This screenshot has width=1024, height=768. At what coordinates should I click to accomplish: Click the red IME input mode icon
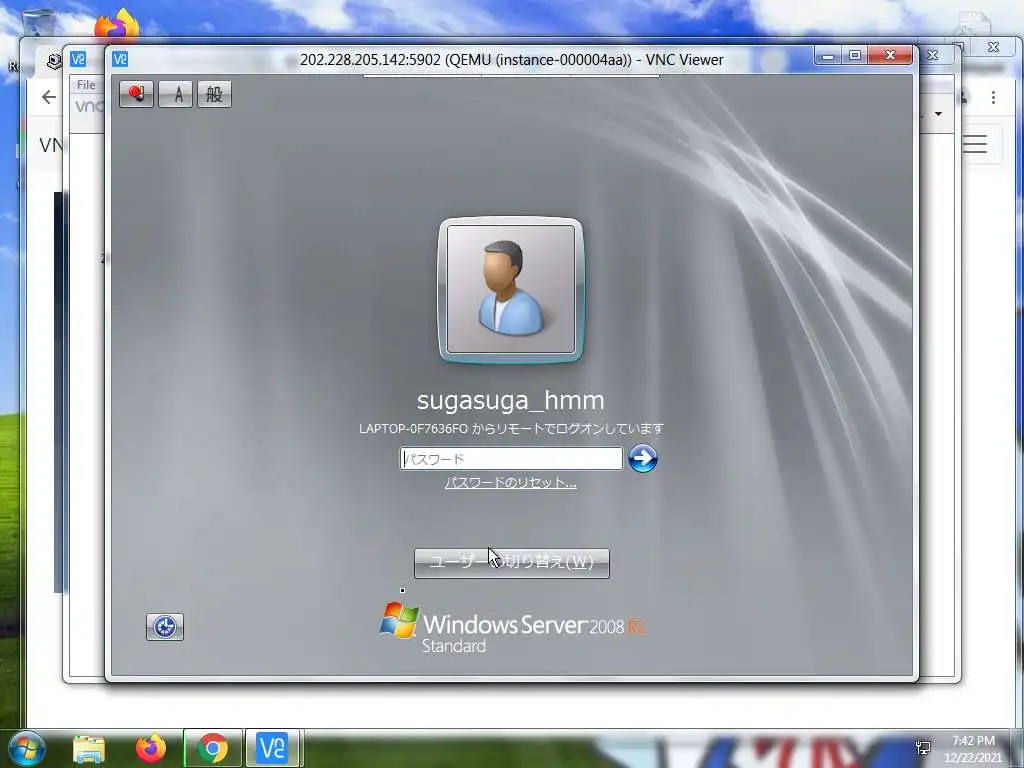[x=136, y=94]
